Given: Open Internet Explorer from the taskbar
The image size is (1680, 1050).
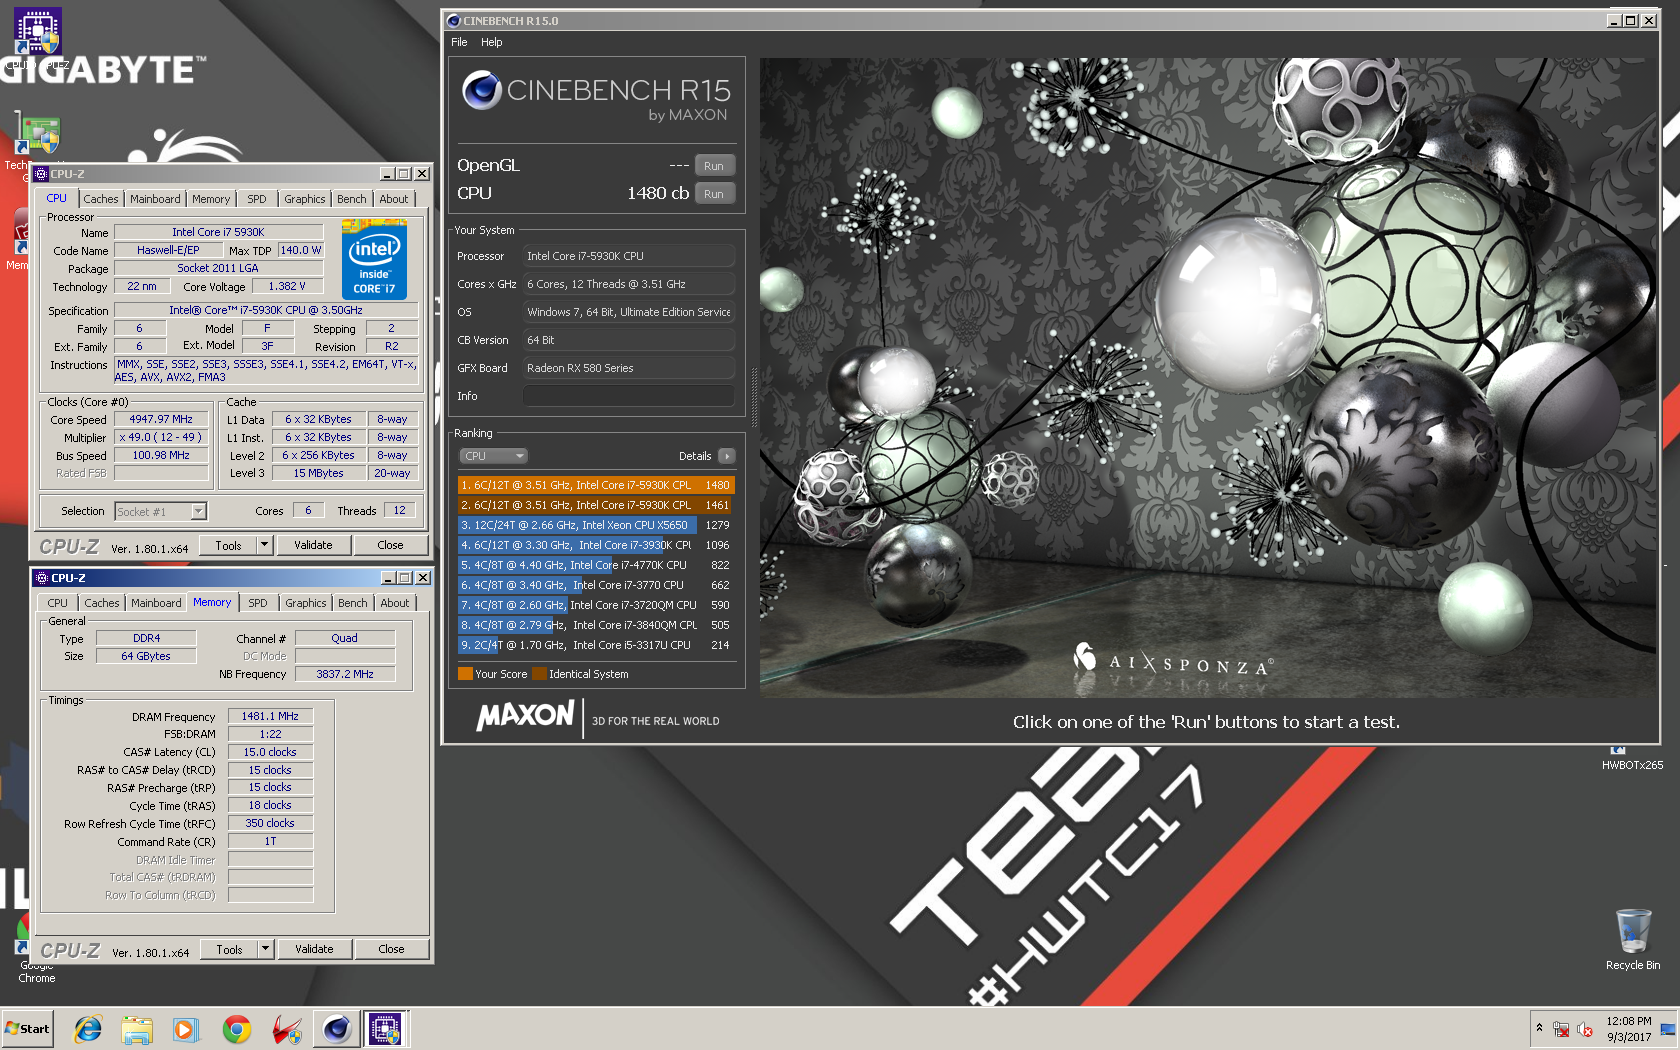Looking at the screenshot, I should 88,1028.
